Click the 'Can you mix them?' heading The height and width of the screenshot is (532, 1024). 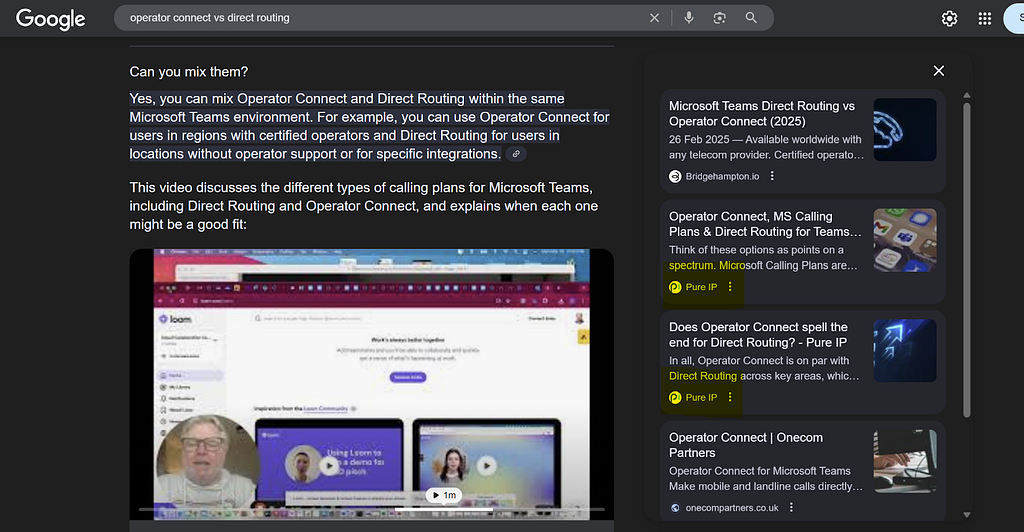point(189,72)
